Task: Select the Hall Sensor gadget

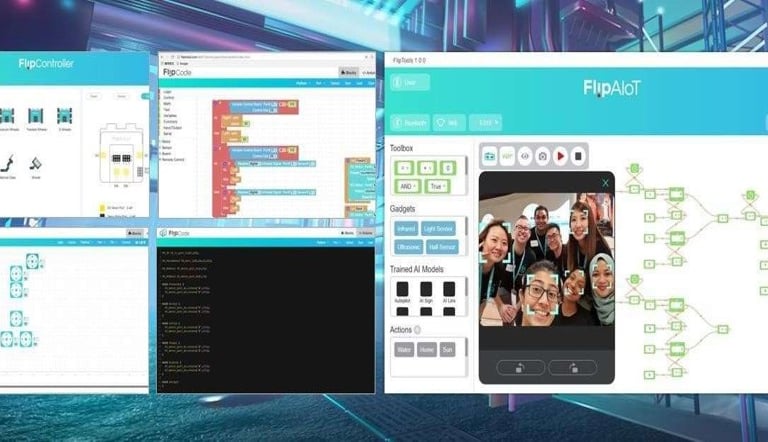Action: 442,247
